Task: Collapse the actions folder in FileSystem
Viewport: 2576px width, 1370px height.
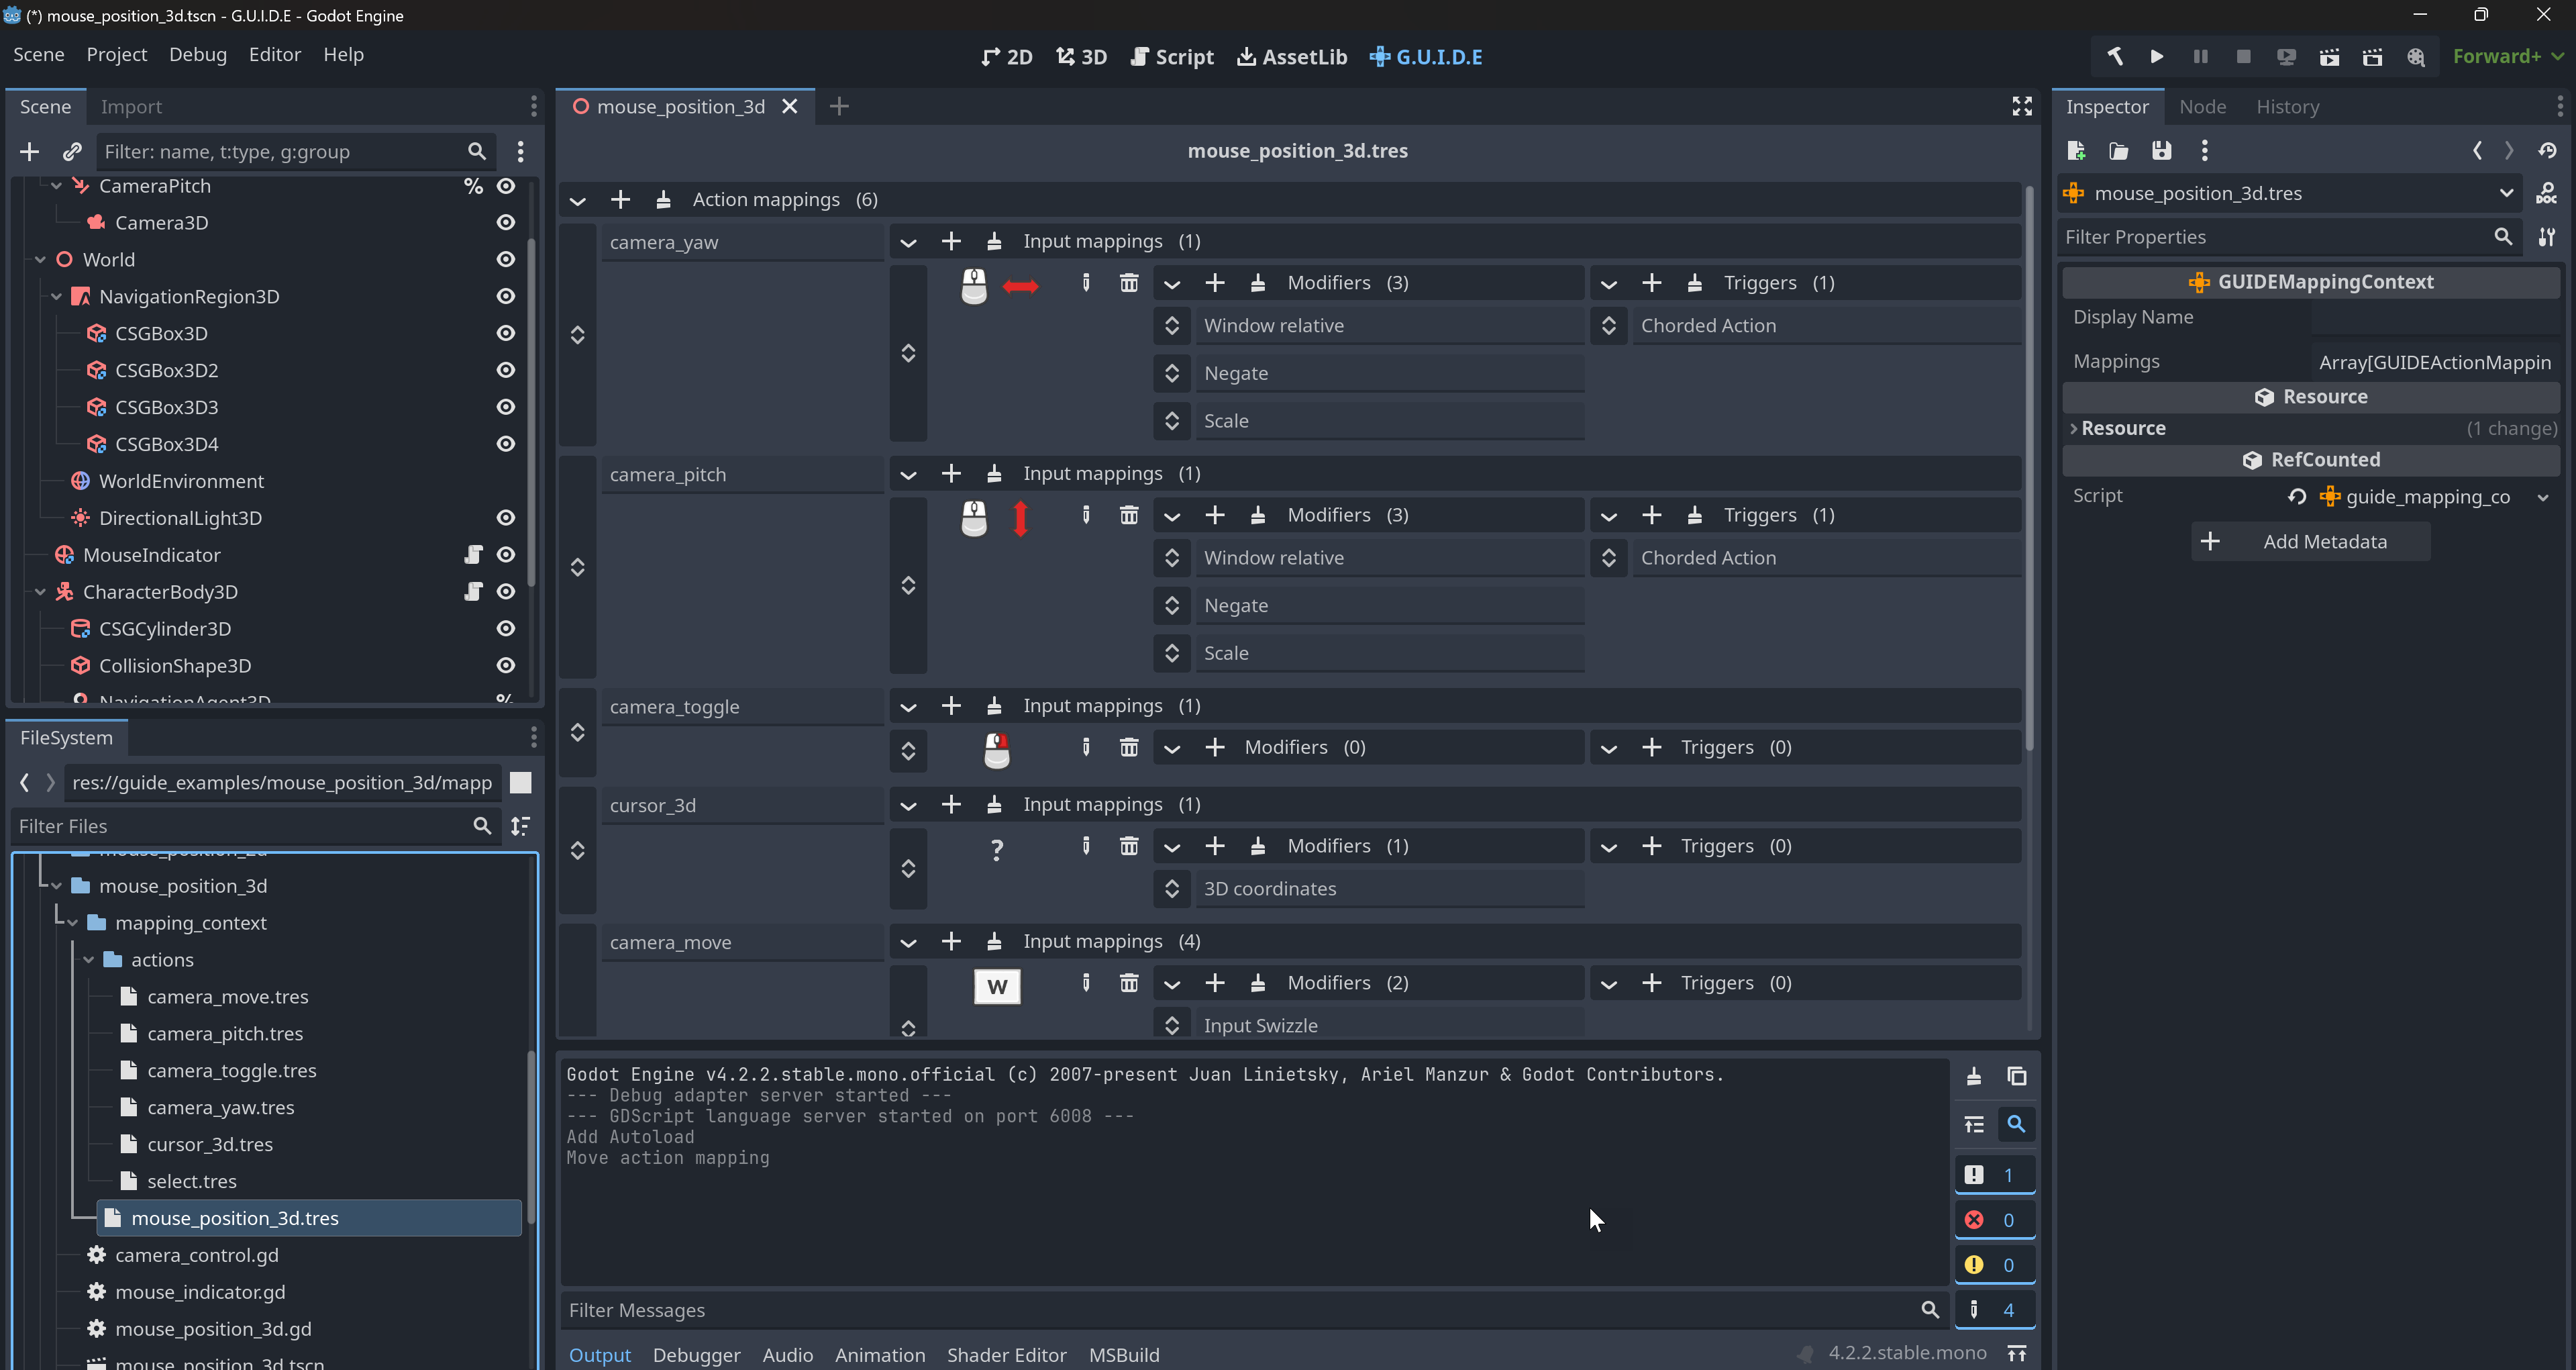Action: click(89, 960)
